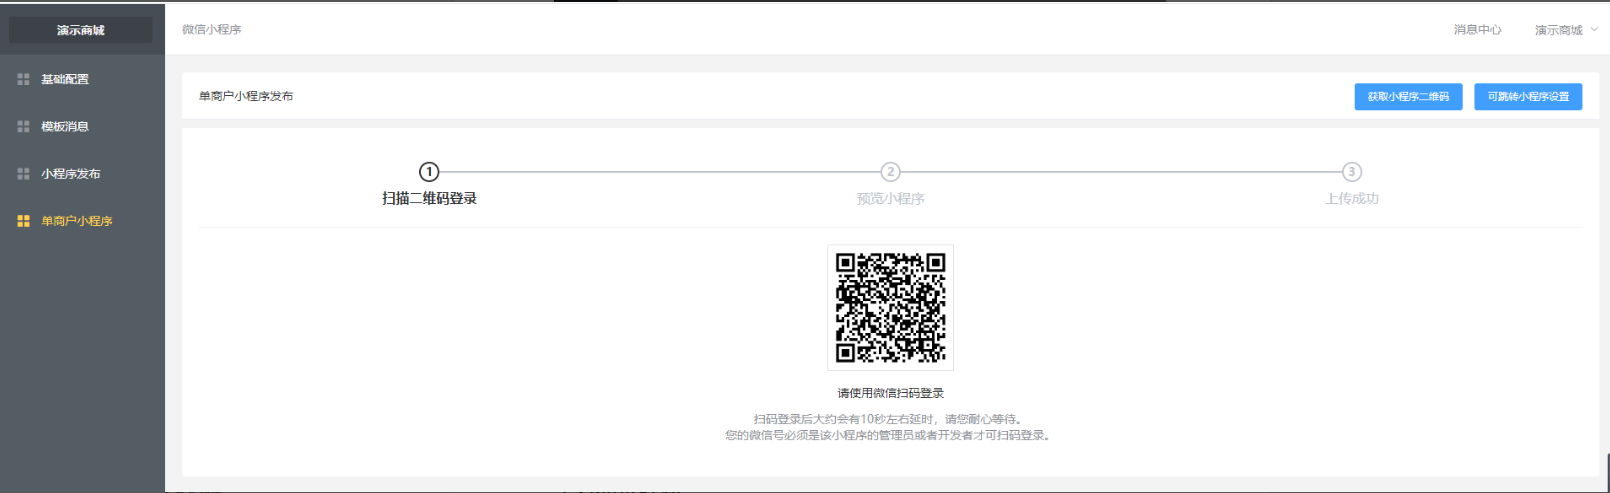Click step 3 circle marker
1610x493 pixels.
point(1351,172)
